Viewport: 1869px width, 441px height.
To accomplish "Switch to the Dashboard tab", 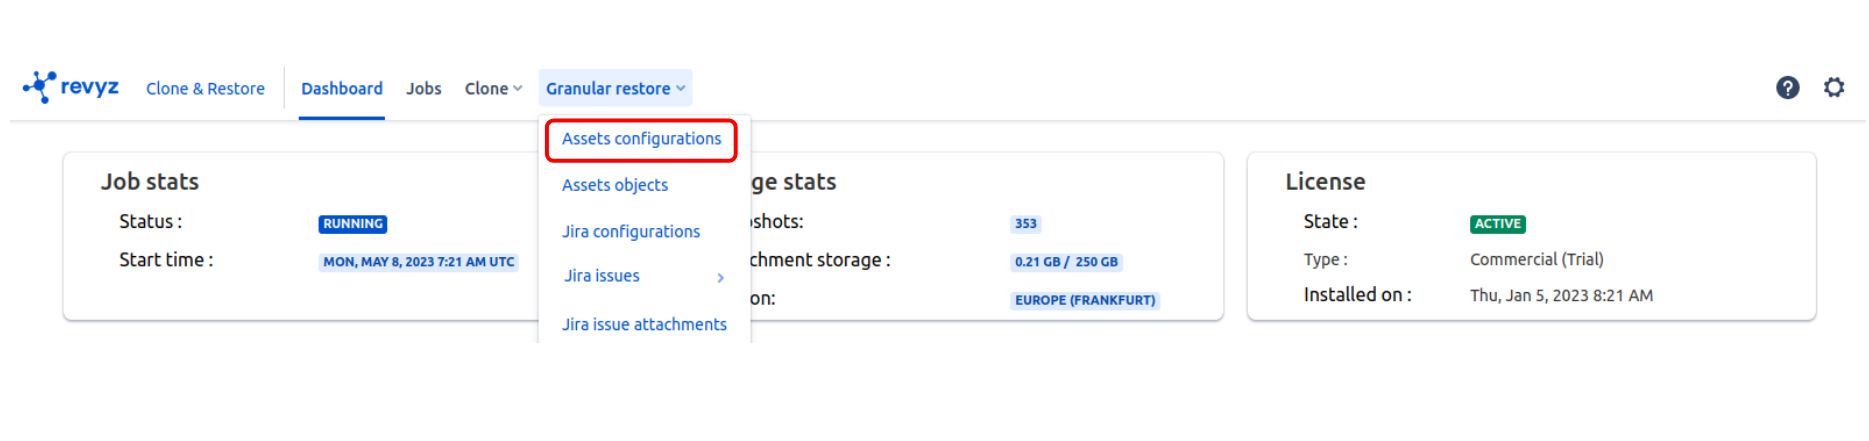I will [342, 88].
